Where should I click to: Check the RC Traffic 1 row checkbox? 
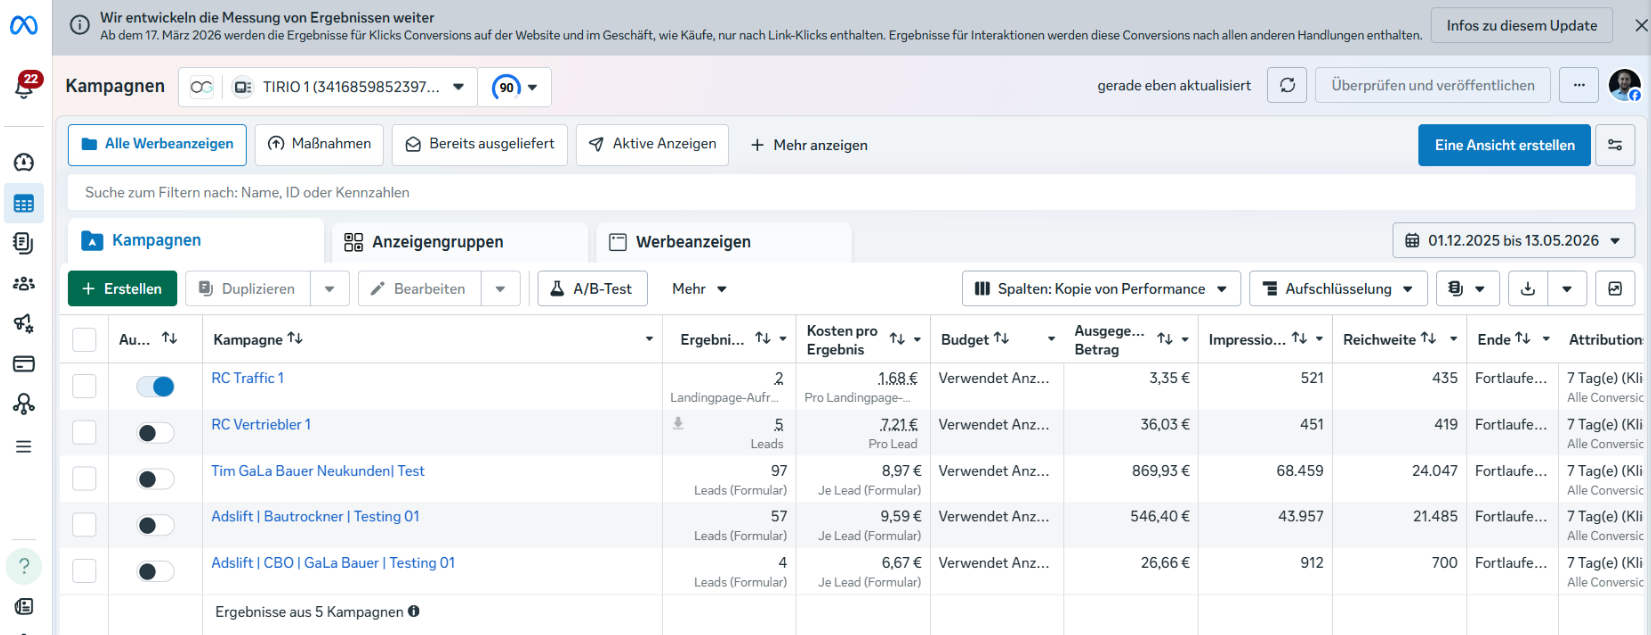tap(84, 386)
